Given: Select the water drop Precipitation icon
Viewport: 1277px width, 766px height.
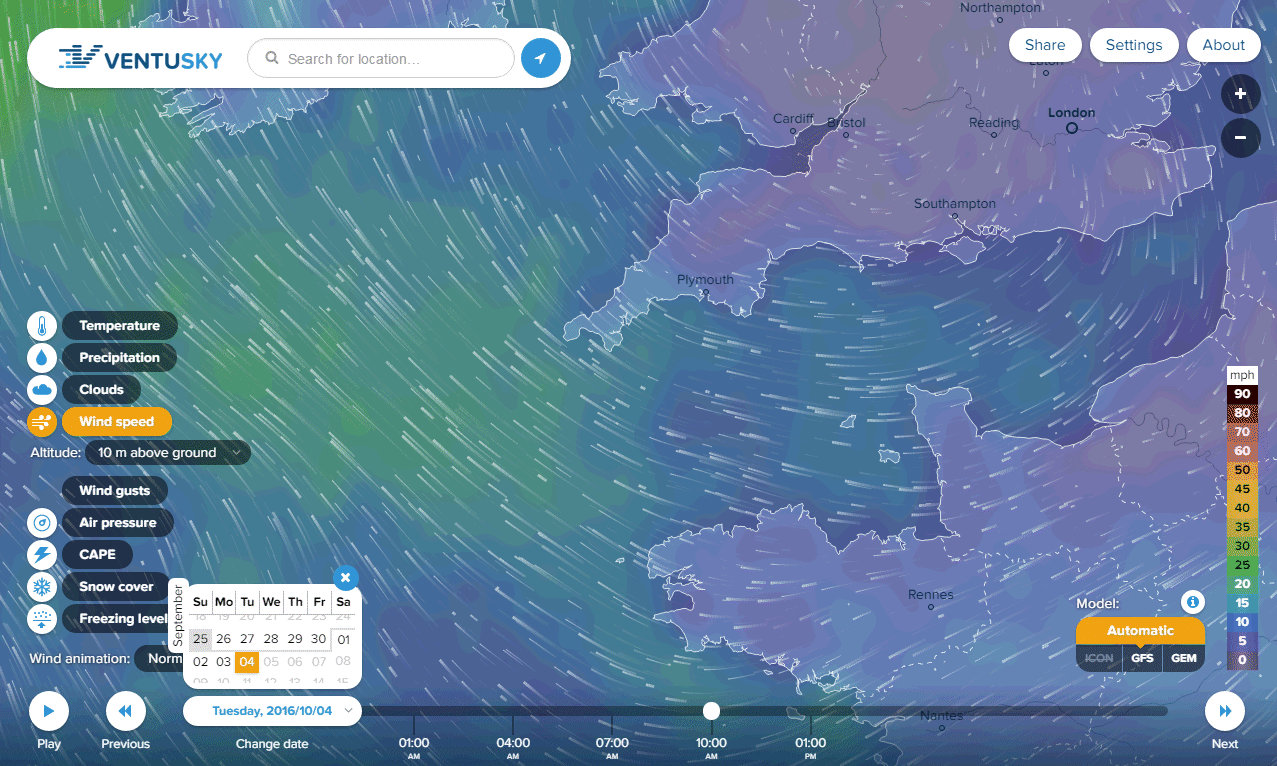Looking at the screenshot, I should pos(42,358).
